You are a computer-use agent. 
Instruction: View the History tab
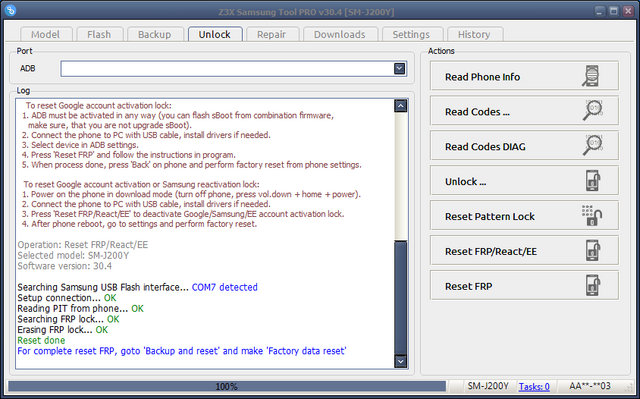pyautogui.click(x=474, y=34)
